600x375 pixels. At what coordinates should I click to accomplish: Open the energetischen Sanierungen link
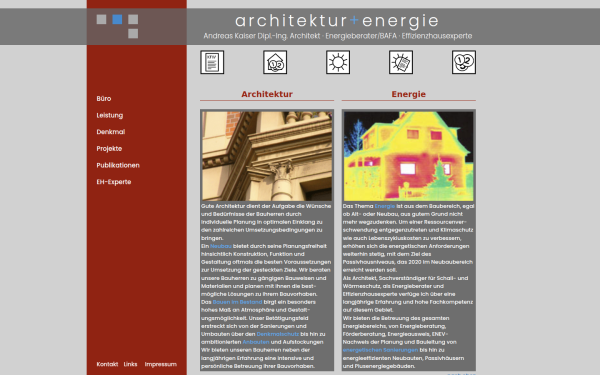(380, 350)
